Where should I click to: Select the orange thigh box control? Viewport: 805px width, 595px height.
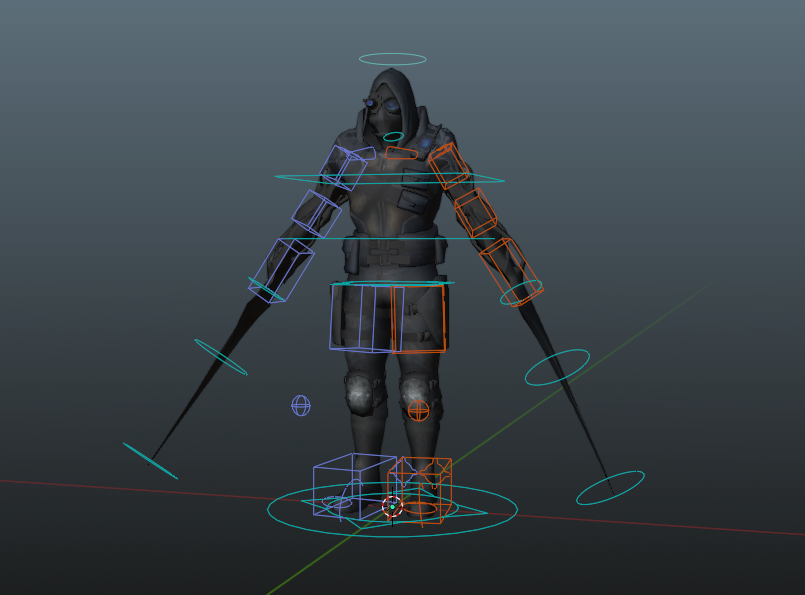(418, 319)
